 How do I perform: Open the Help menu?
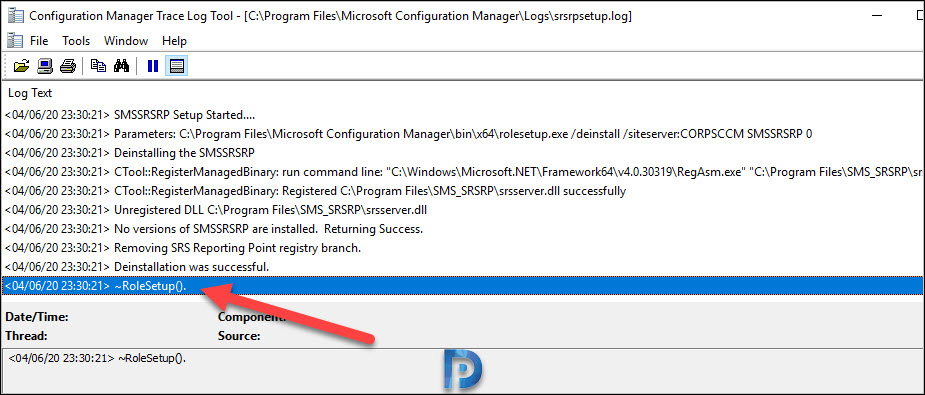(x=175, y=41)
